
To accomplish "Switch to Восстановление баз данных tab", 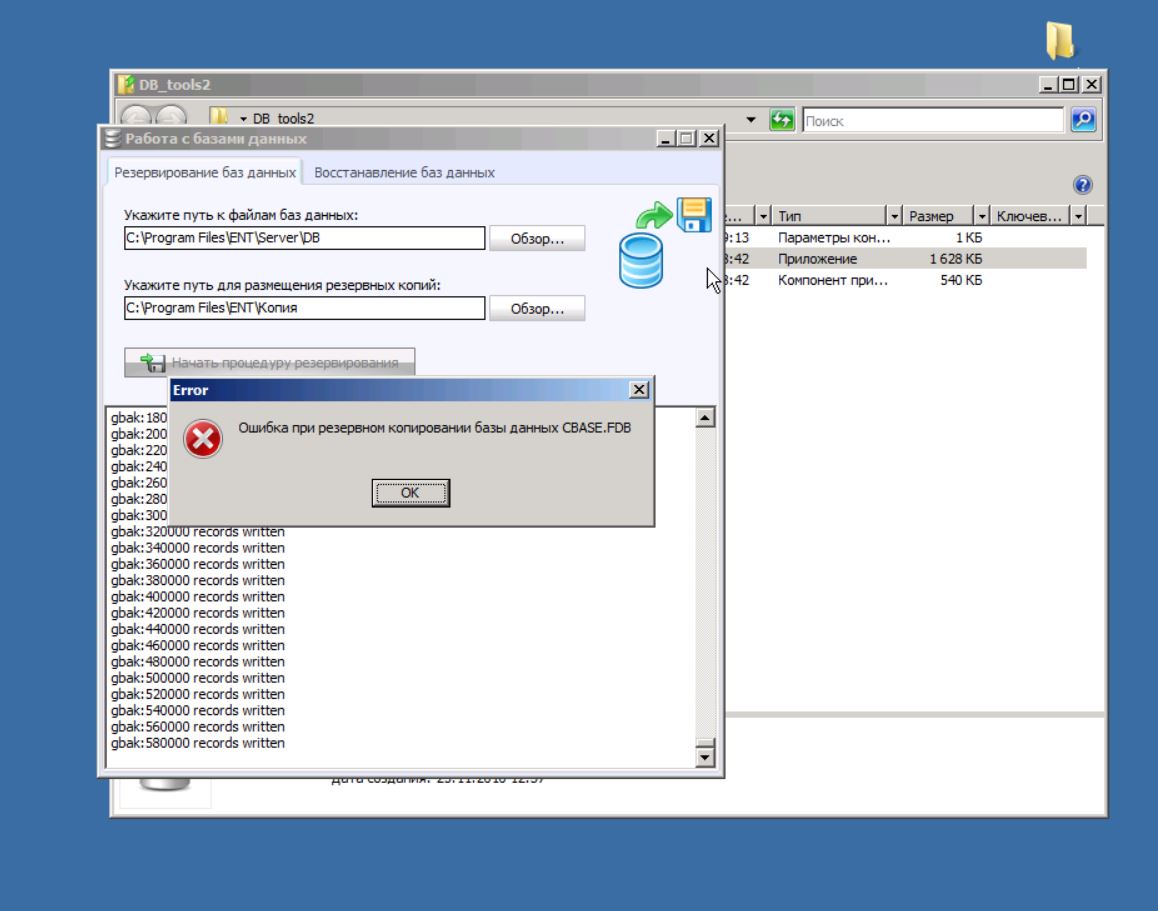I will click(404, 172).
